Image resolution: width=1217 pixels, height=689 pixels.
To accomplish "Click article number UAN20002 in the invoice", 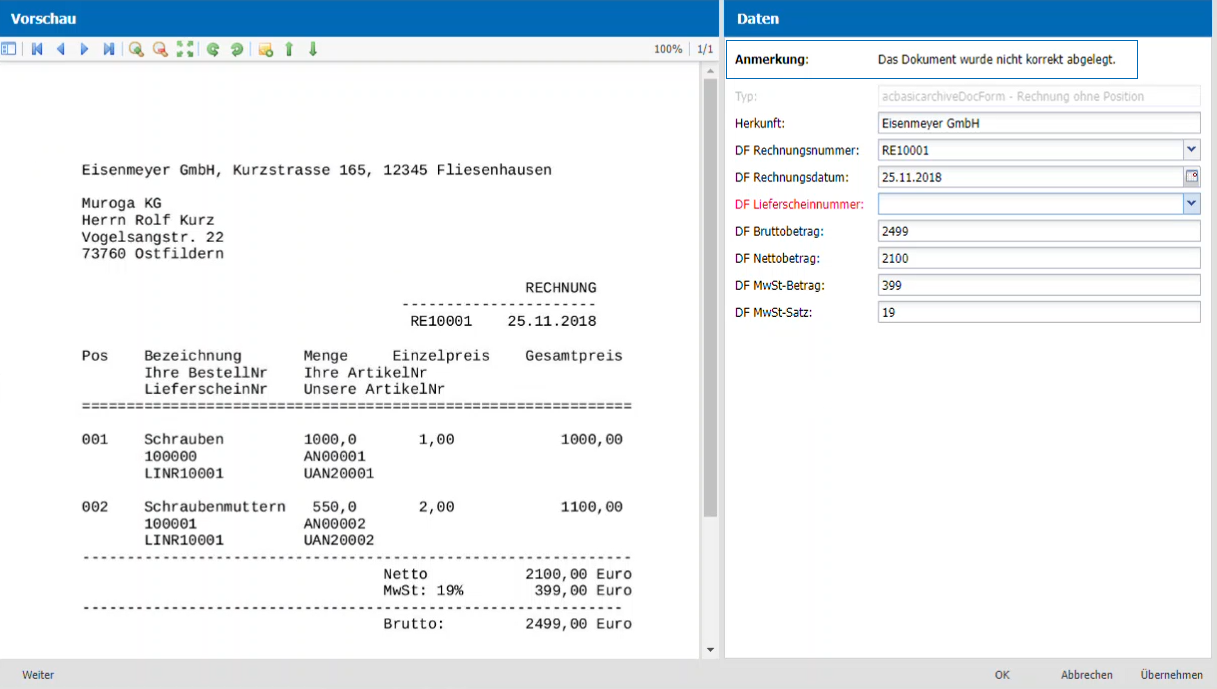I will 339,540.
